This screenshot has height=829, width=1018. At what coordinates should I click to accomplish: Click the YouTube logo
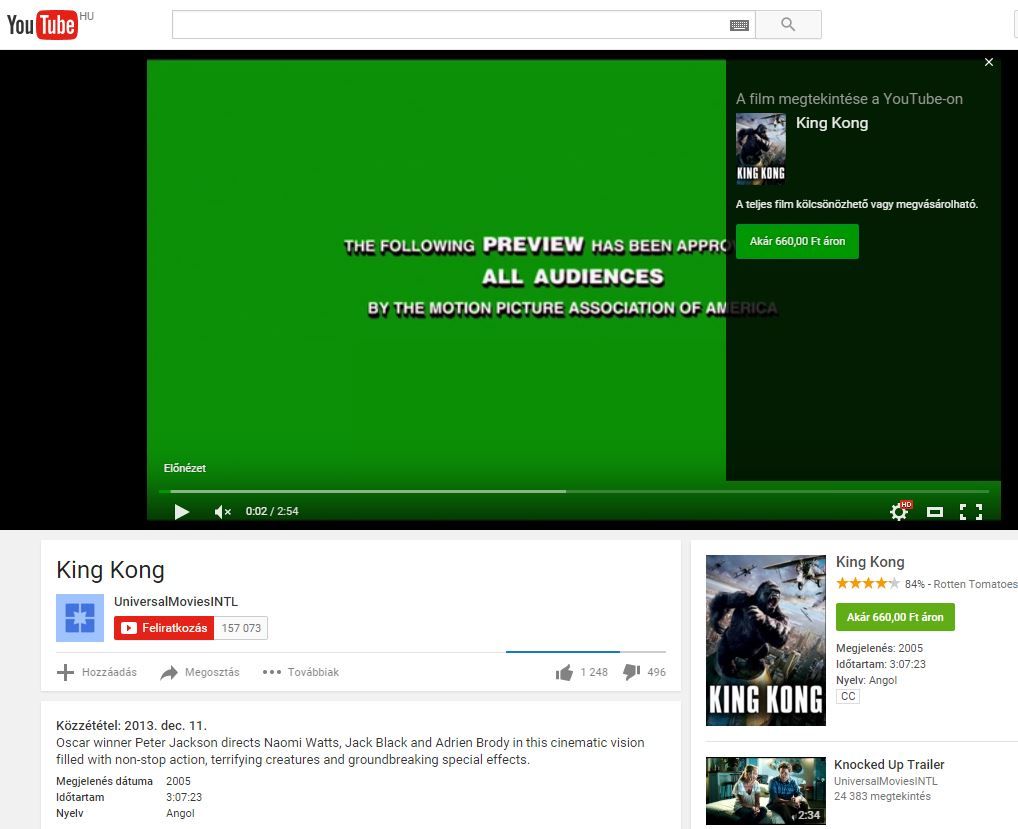point(42,25)
